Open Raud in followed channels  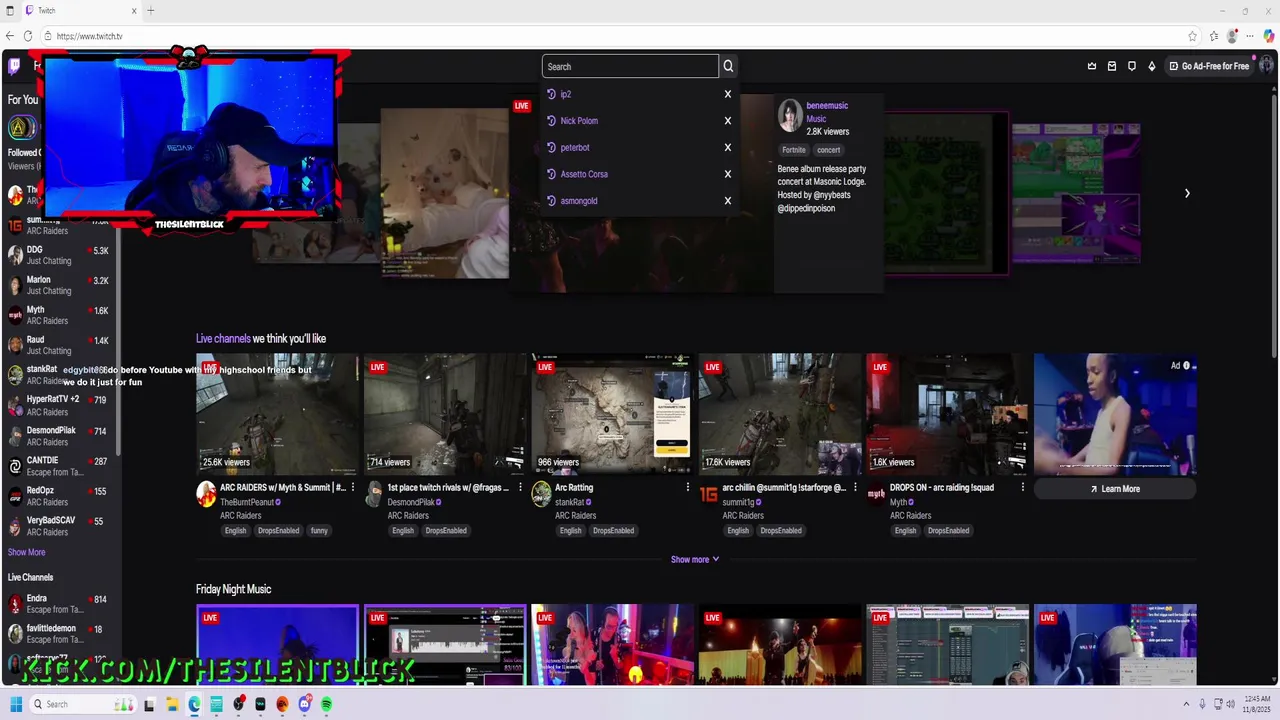pos(60,345)
